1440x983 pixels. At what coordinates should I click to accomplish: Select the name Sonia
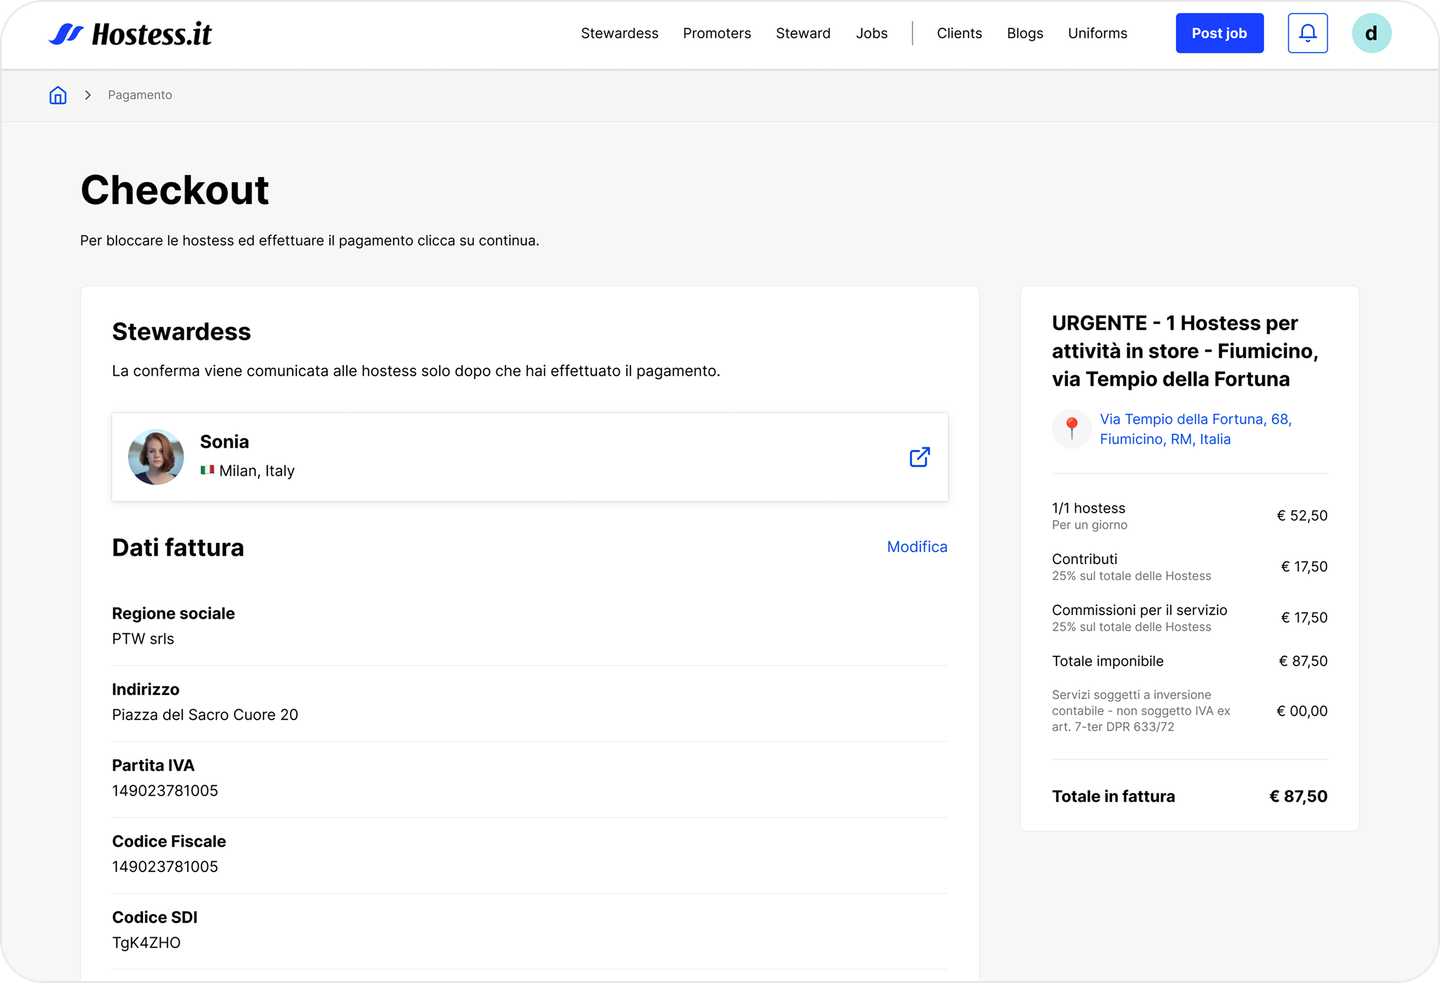pyautogui.click(x=224, y=442)
